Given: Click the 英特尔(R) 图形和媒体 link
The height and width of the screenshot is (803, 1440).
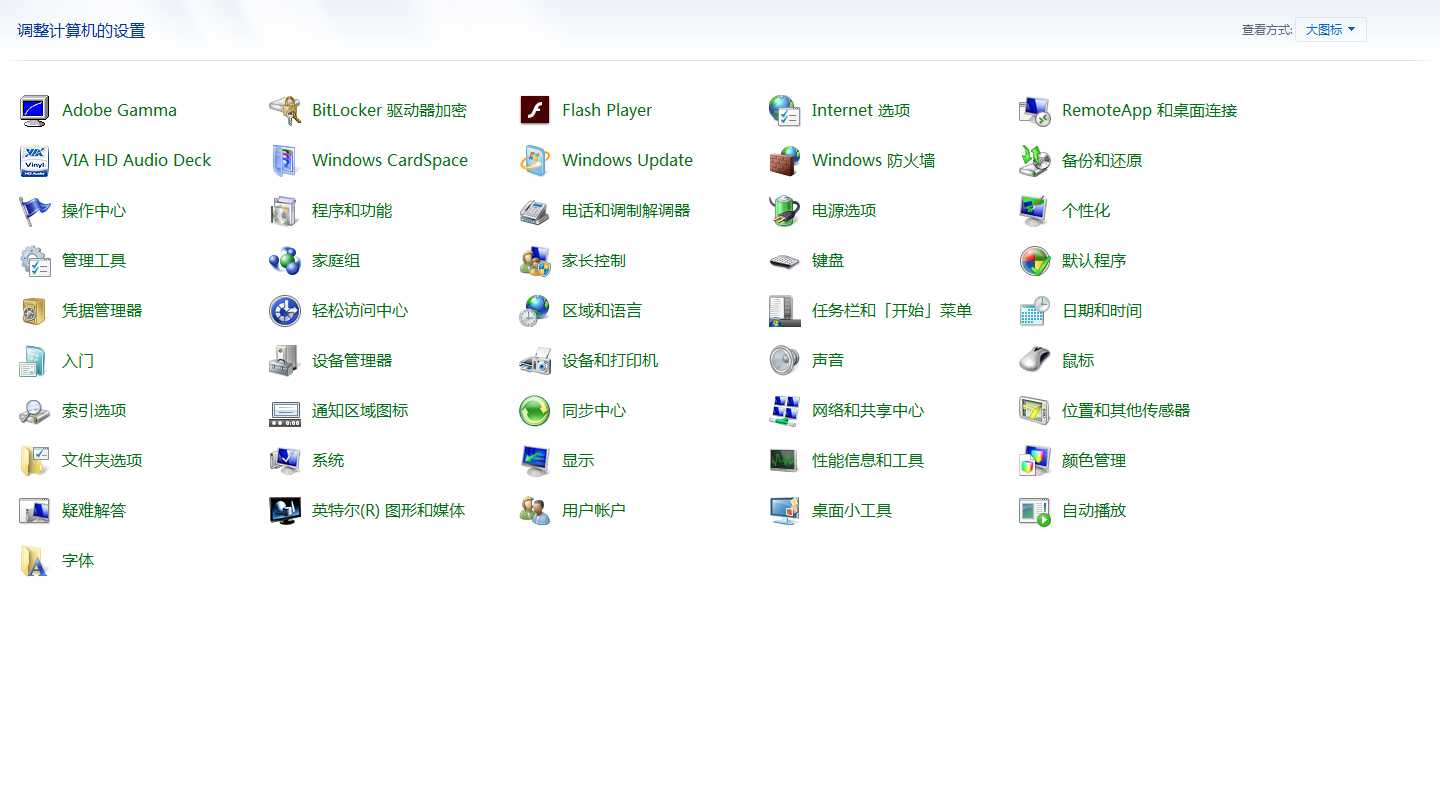Looking at the screenshot, I should pyautogui.click(x=389, y=510).
